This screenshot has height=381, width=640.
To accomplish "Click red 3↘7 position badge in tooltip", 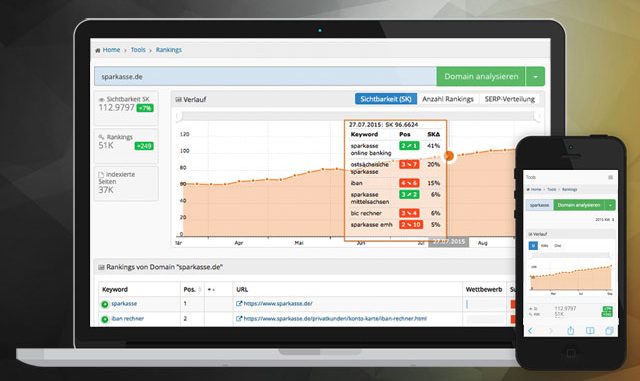I will coord(409,165).
